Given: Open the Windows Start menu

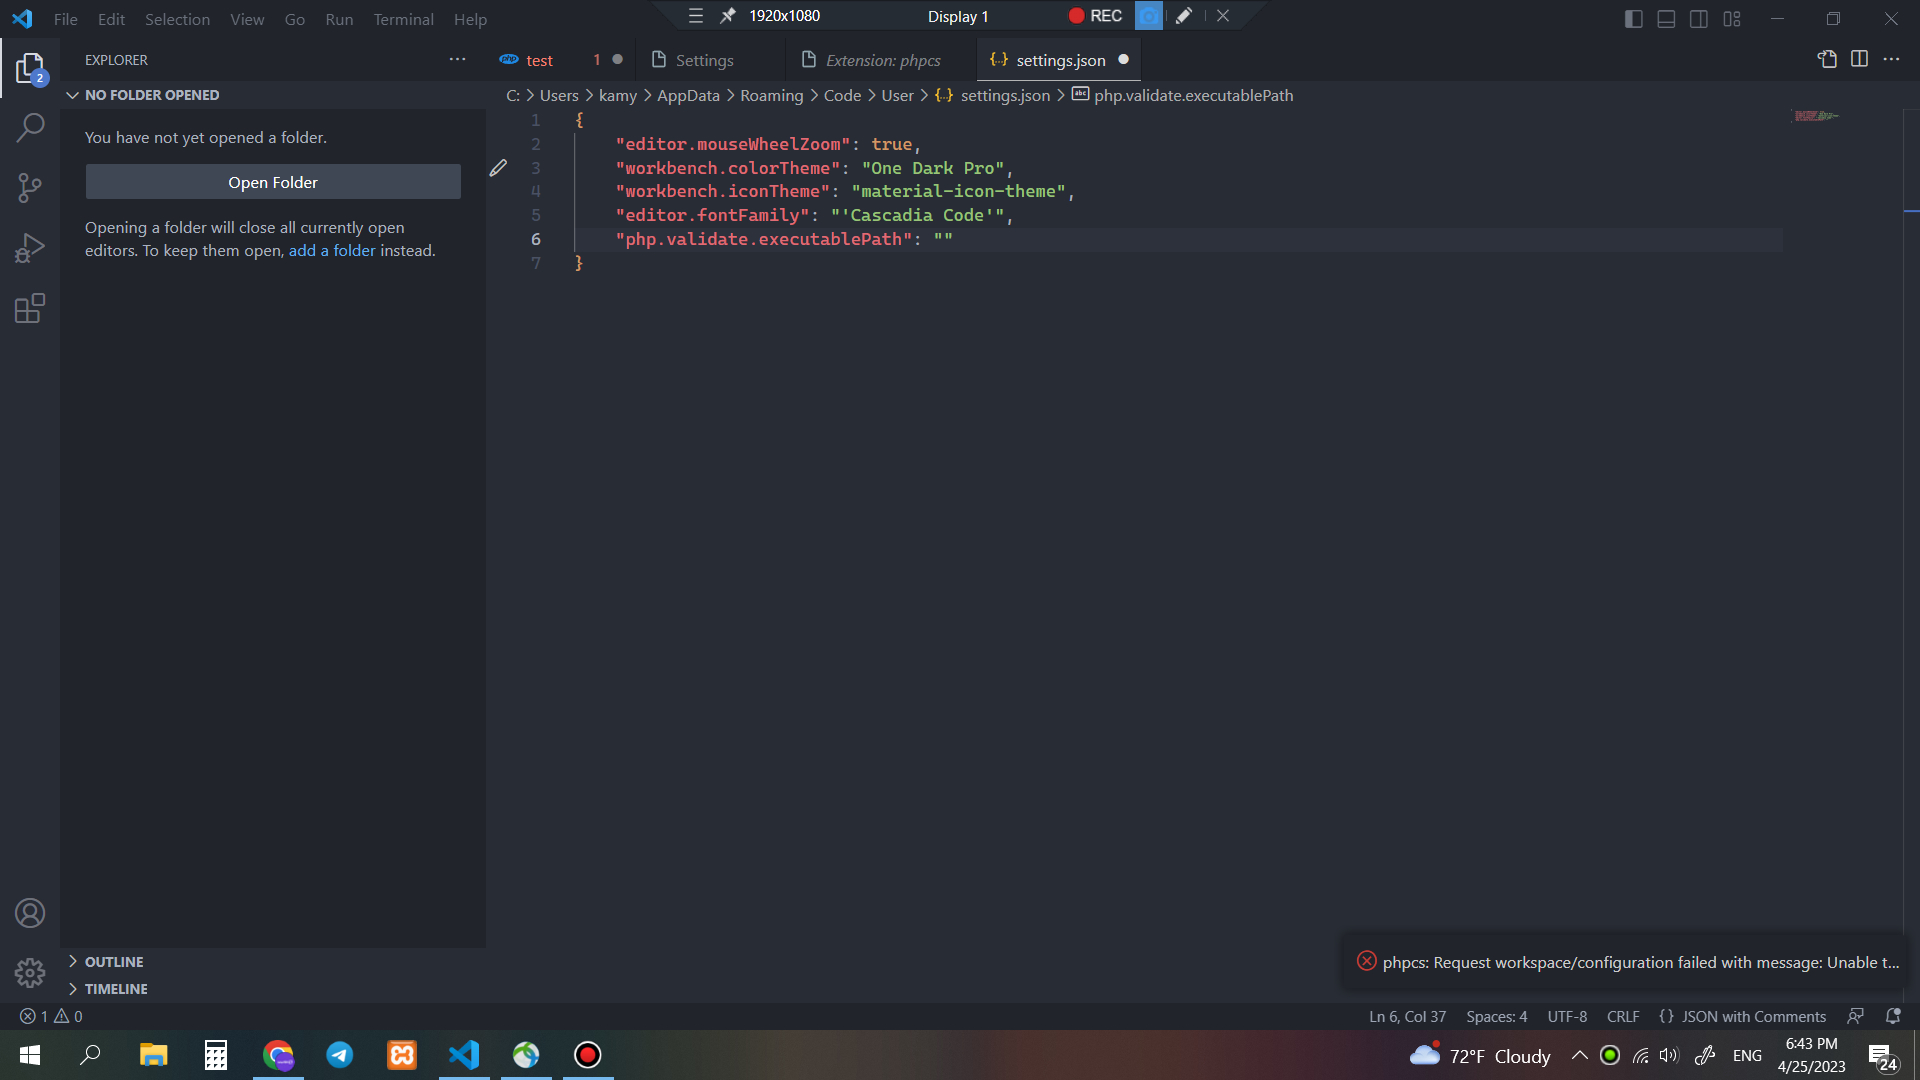Looking at the screenshot, I should [x=30, y=1055].
